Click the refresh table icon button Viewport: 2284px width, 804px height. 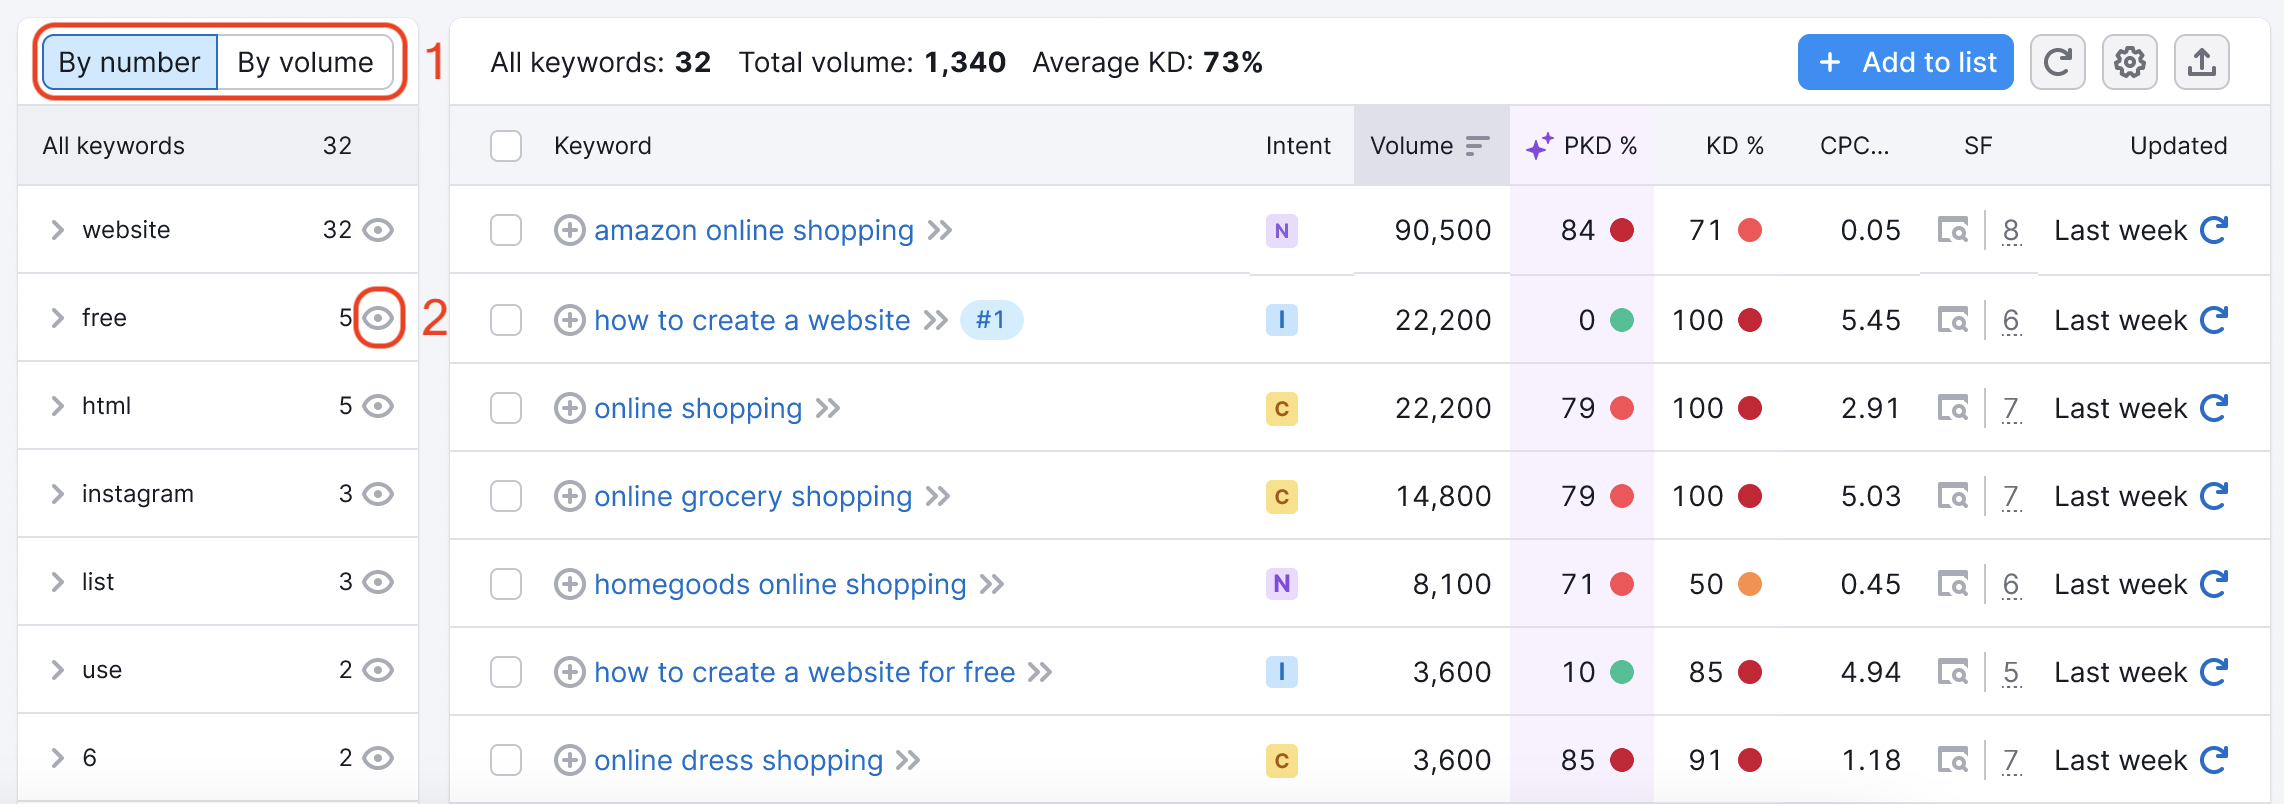(x=2057, y=62)
